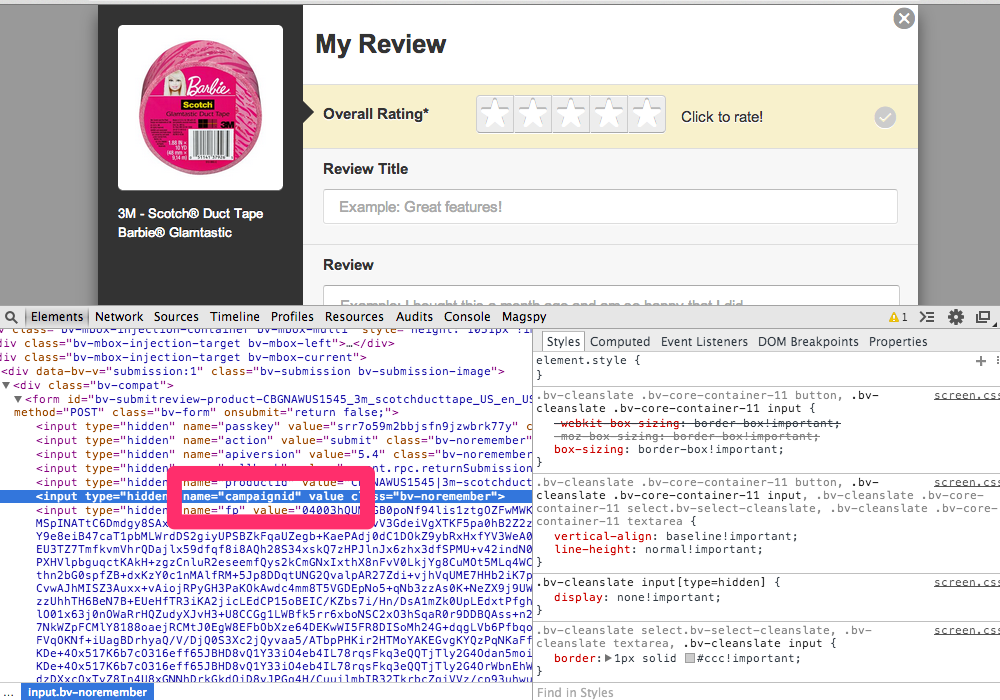The height and width of the screenshot is (700, 1000).
Task: Open screen.css link for border rule
Action: [x=966, y=631]
